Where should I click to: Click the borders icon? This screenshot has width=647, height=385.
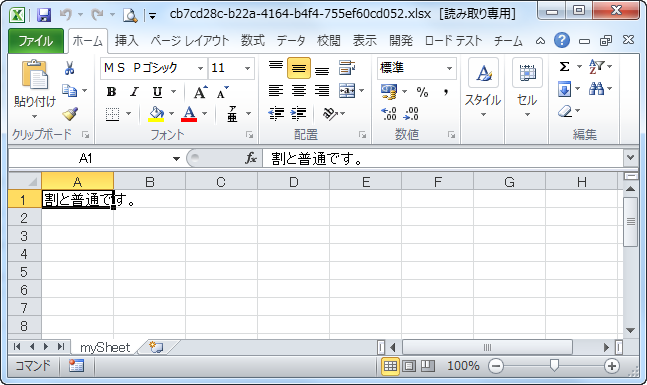(112, 114)
